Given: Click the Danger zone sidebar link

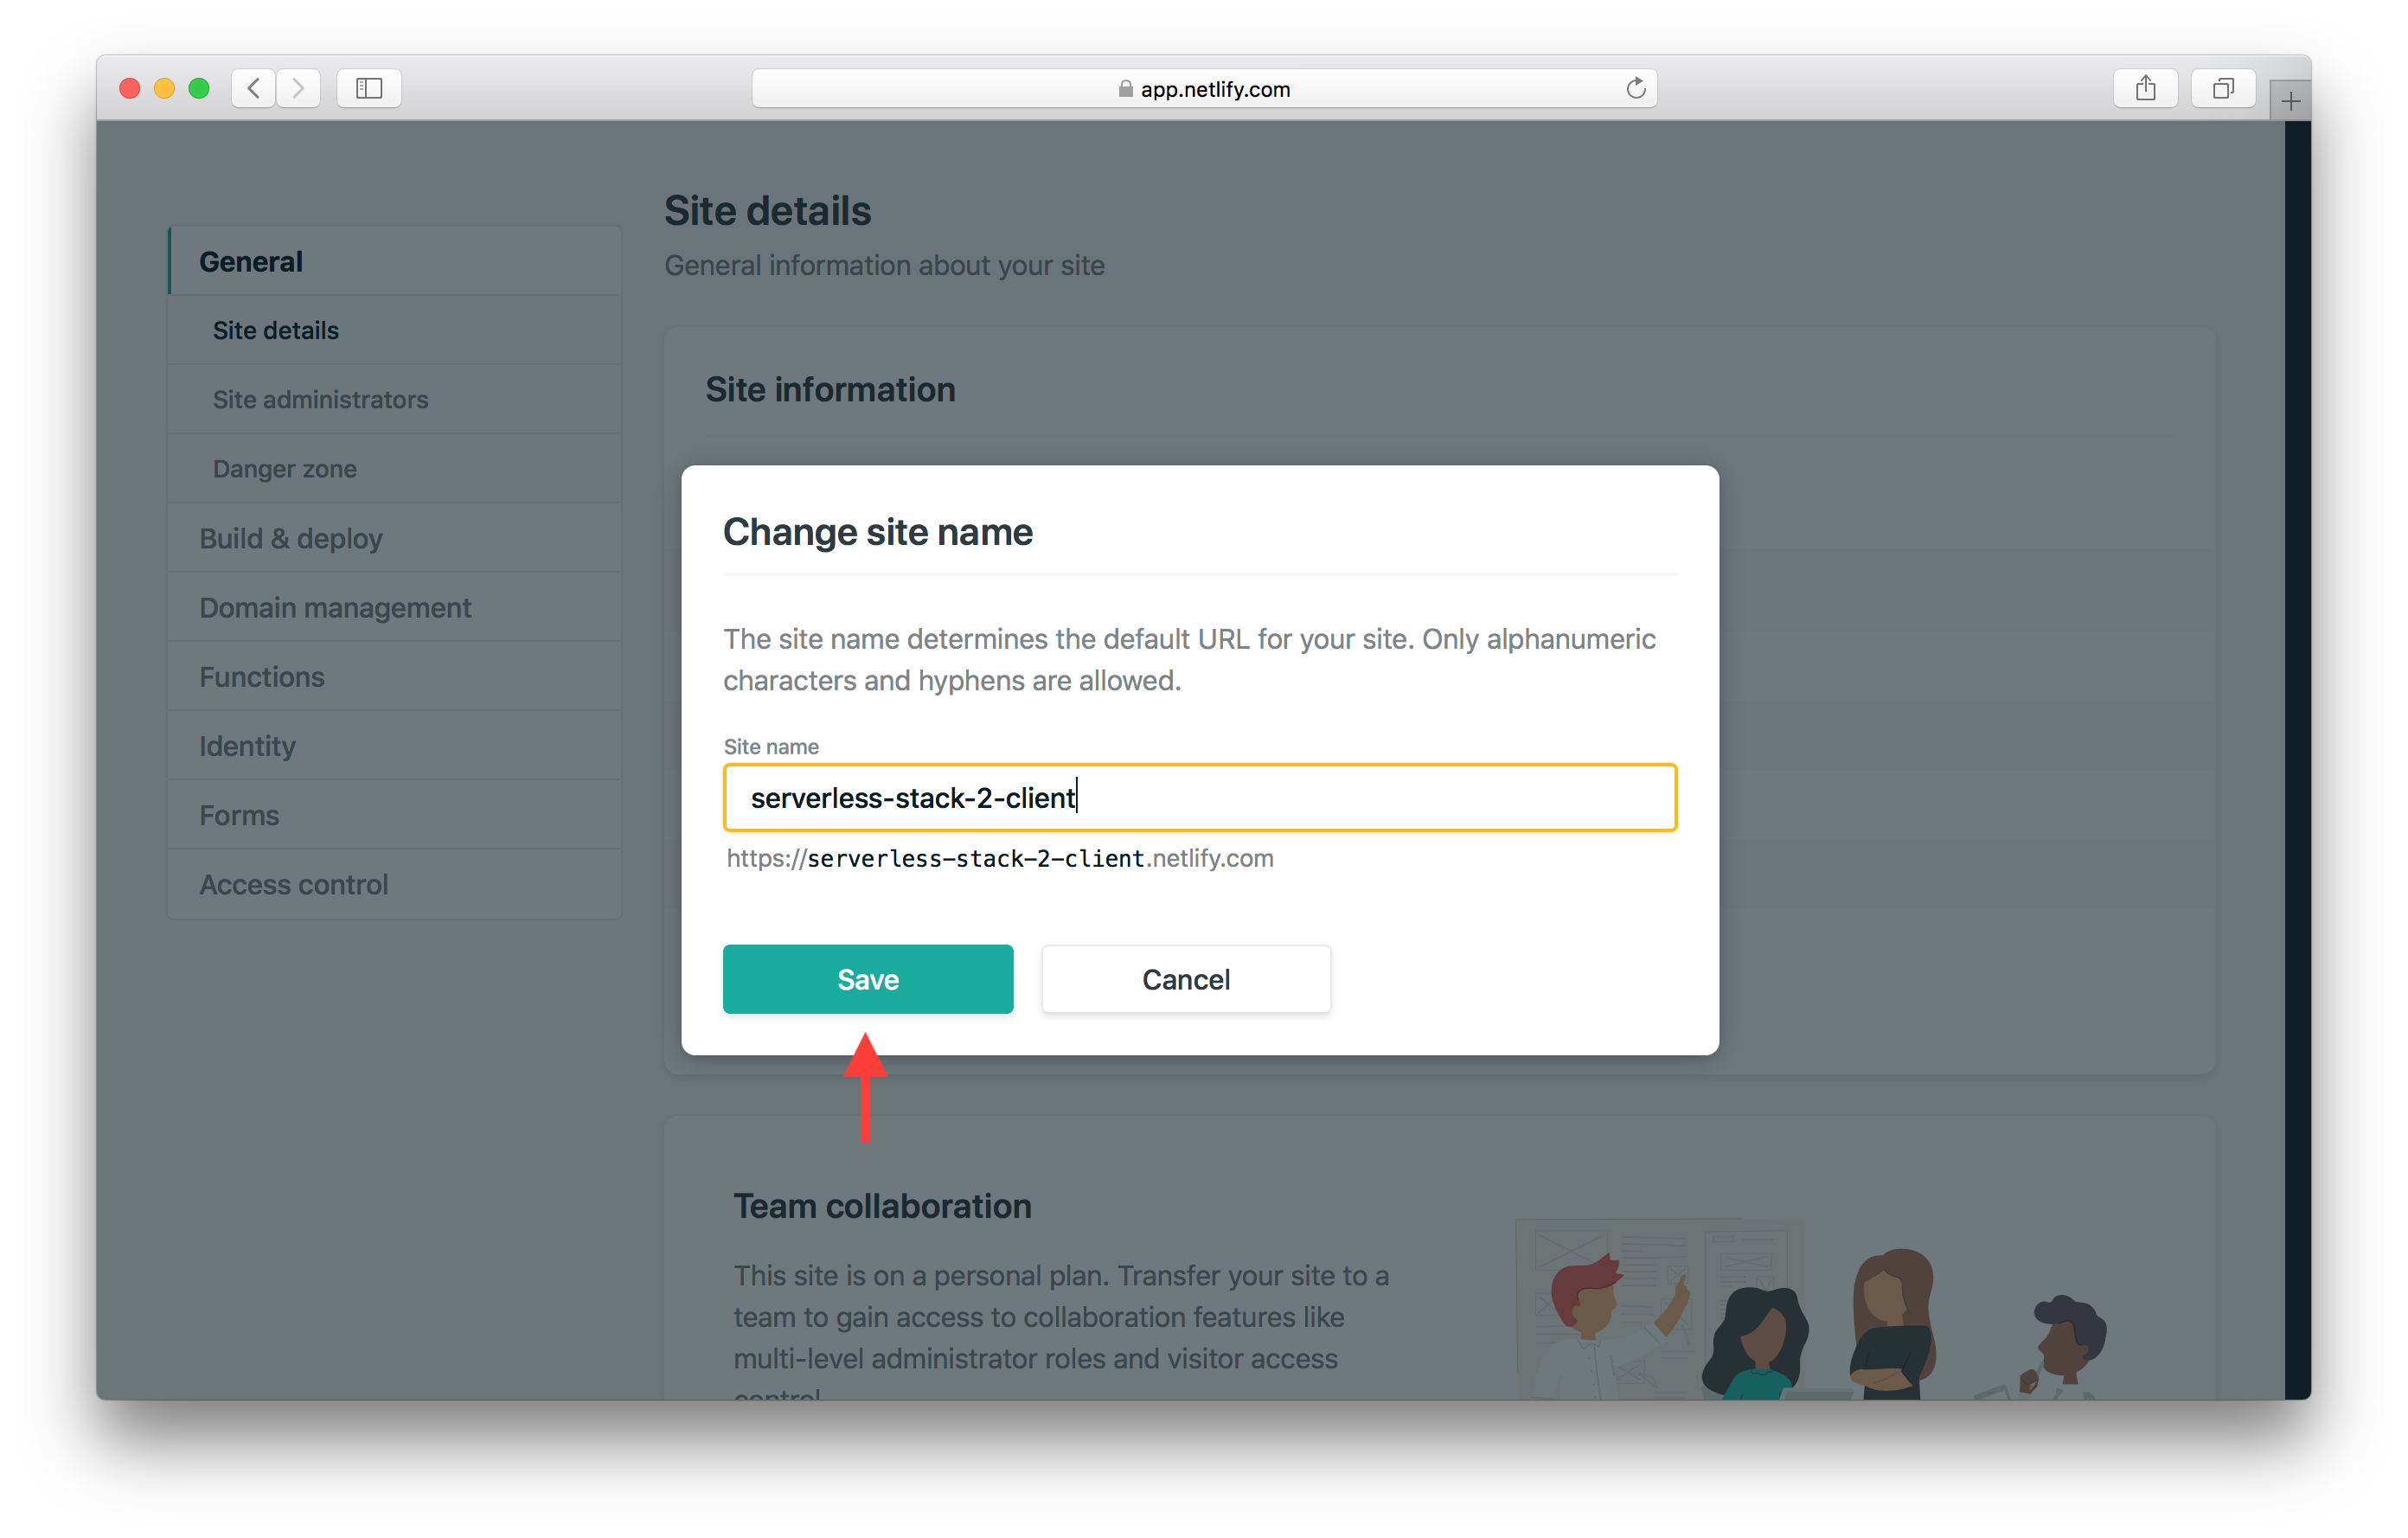Looking at the screenshot, I should pos(285,469).
